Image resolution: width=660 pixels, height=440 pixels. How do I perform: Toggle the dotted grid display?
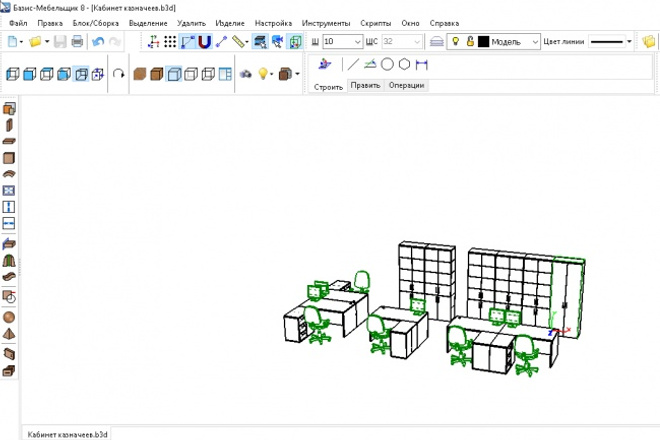point(170,42)
